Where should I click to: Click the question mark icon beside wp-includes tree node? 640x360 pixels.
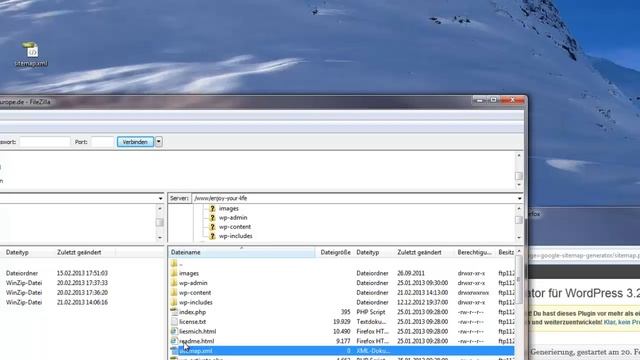pos(212,236)
